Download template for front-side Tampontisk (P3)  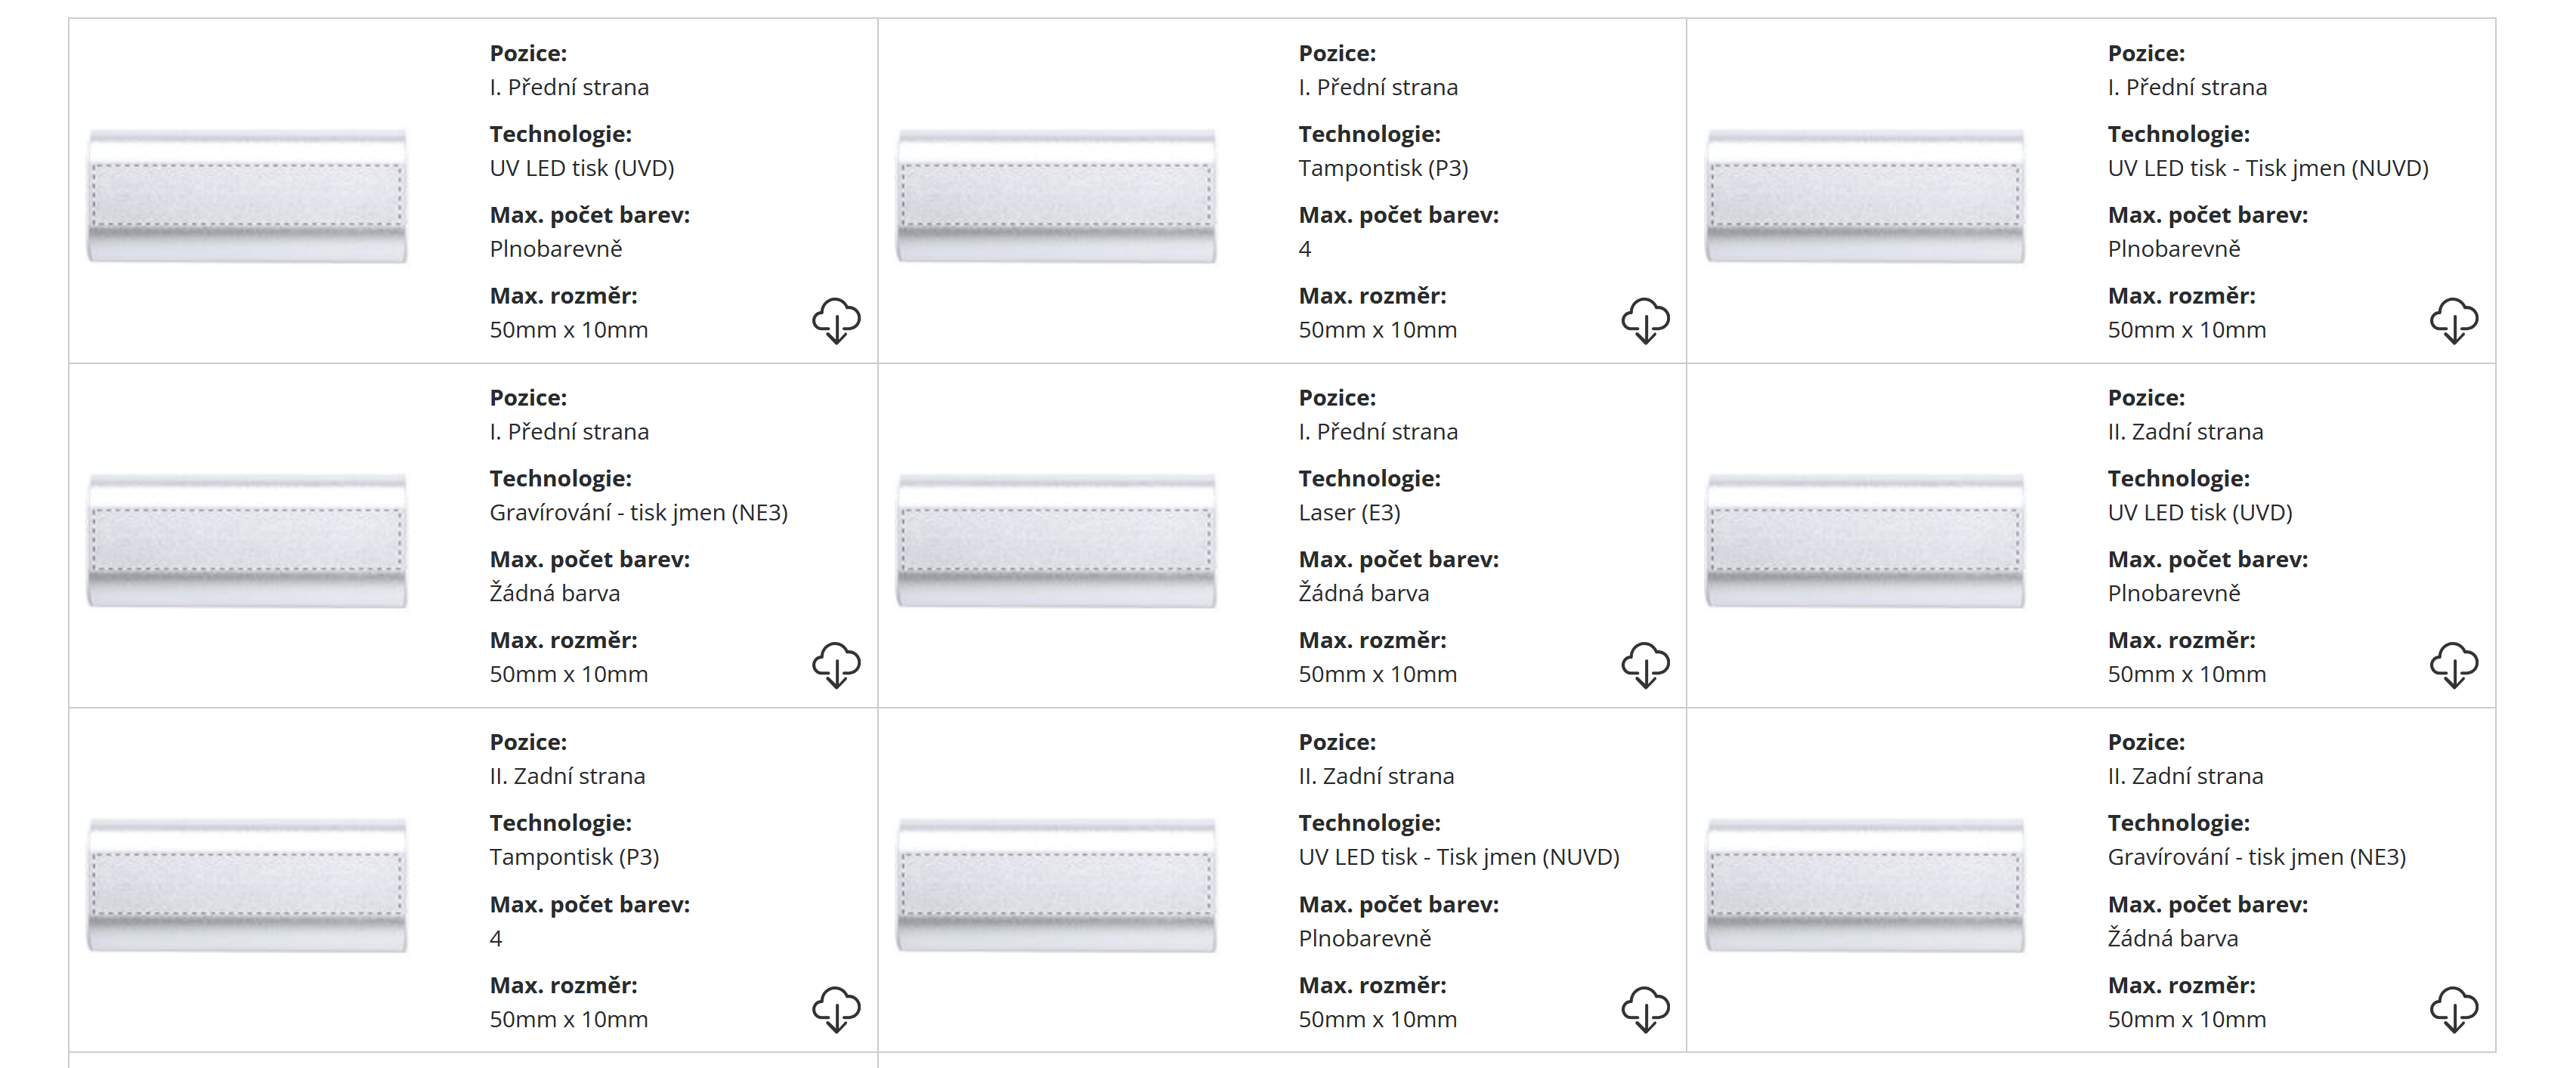1645,320
